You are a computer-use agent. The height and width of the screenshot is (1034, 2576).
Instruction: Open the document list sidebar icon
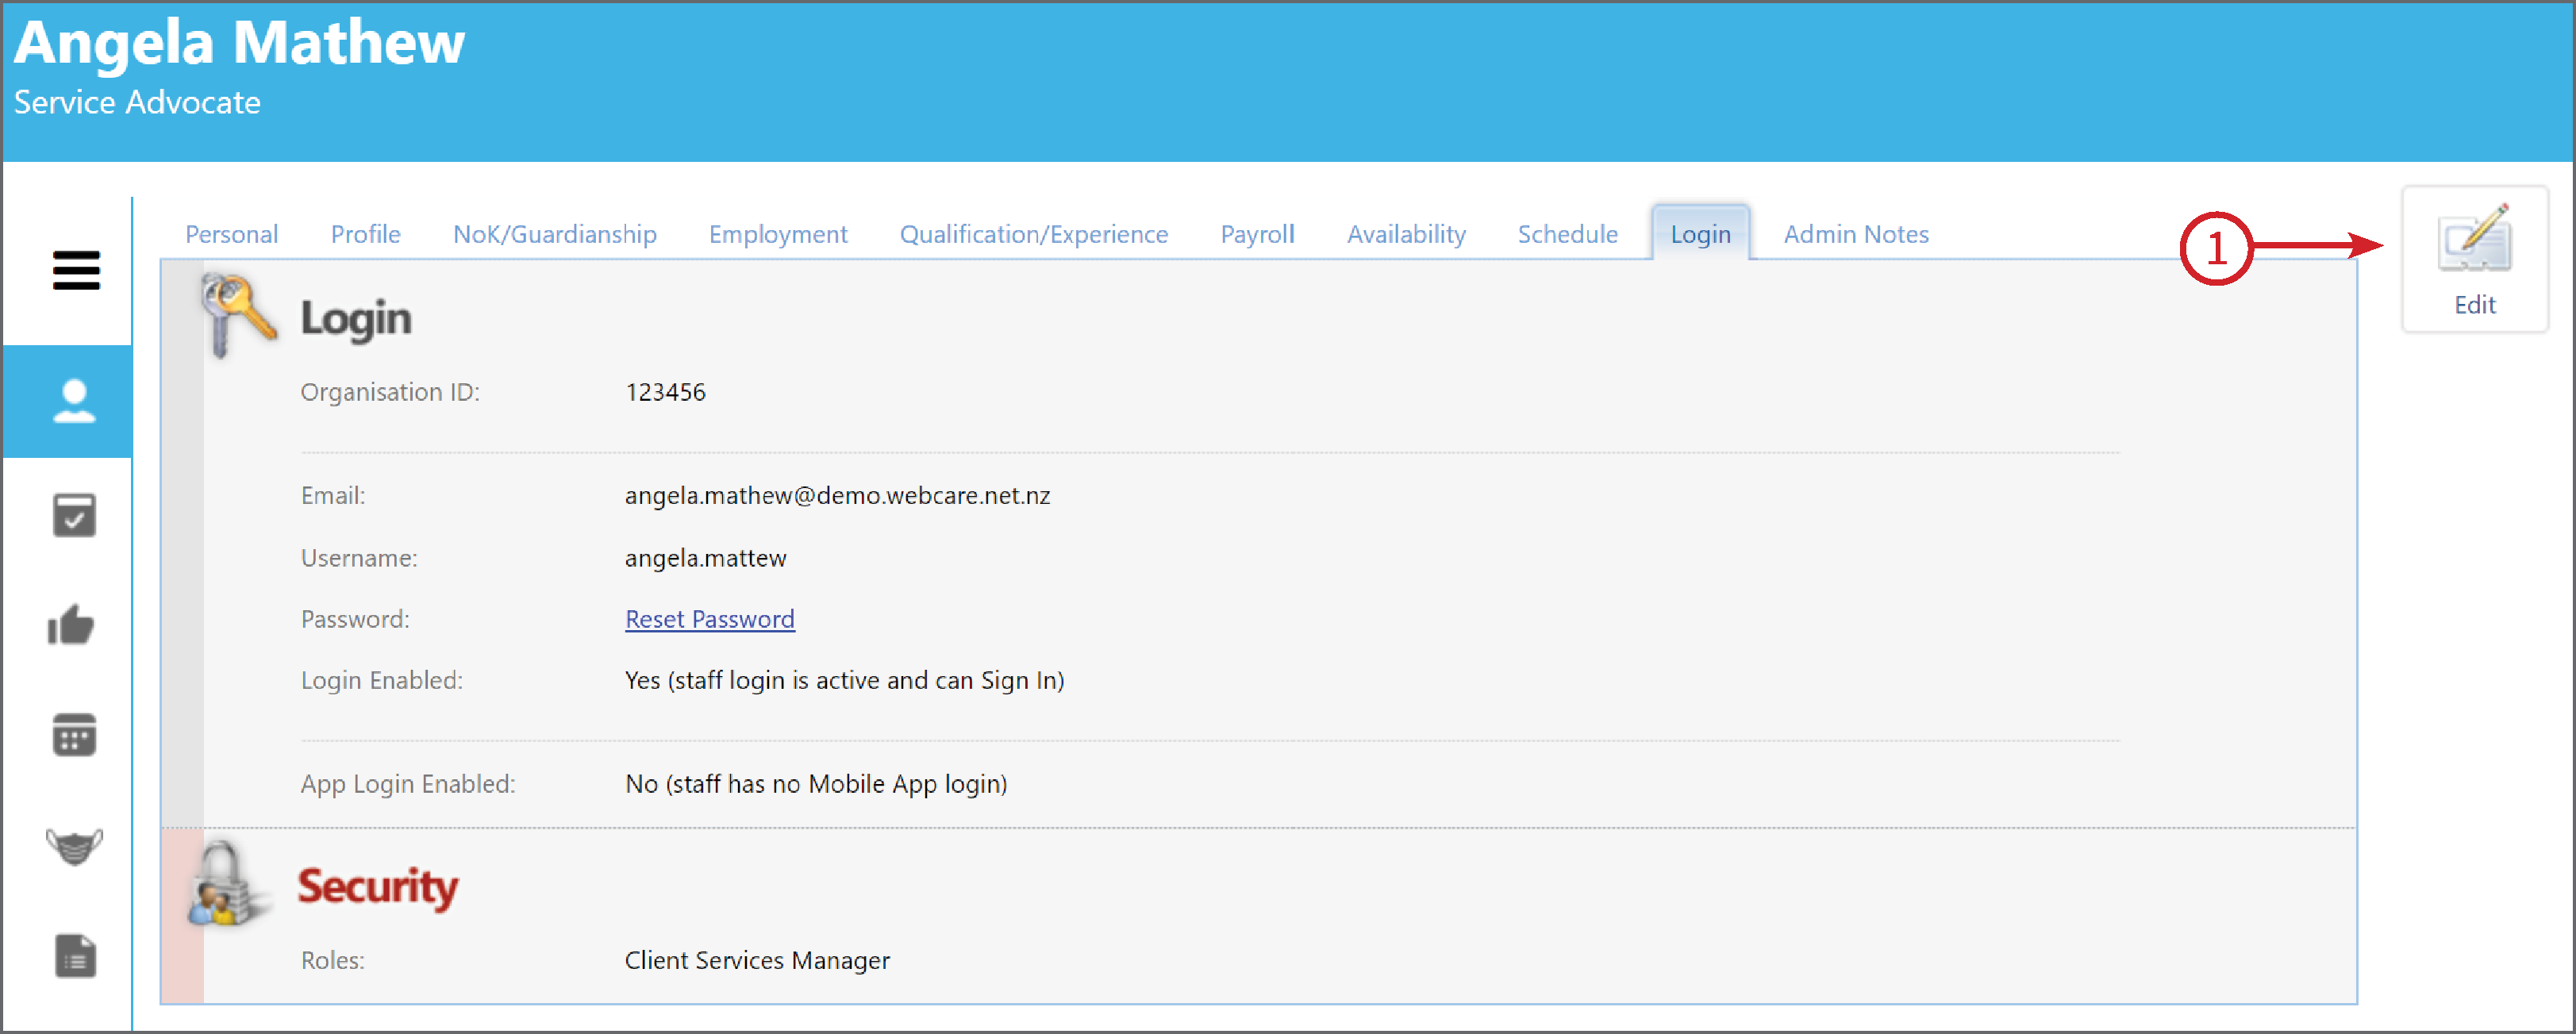point(75,956)
